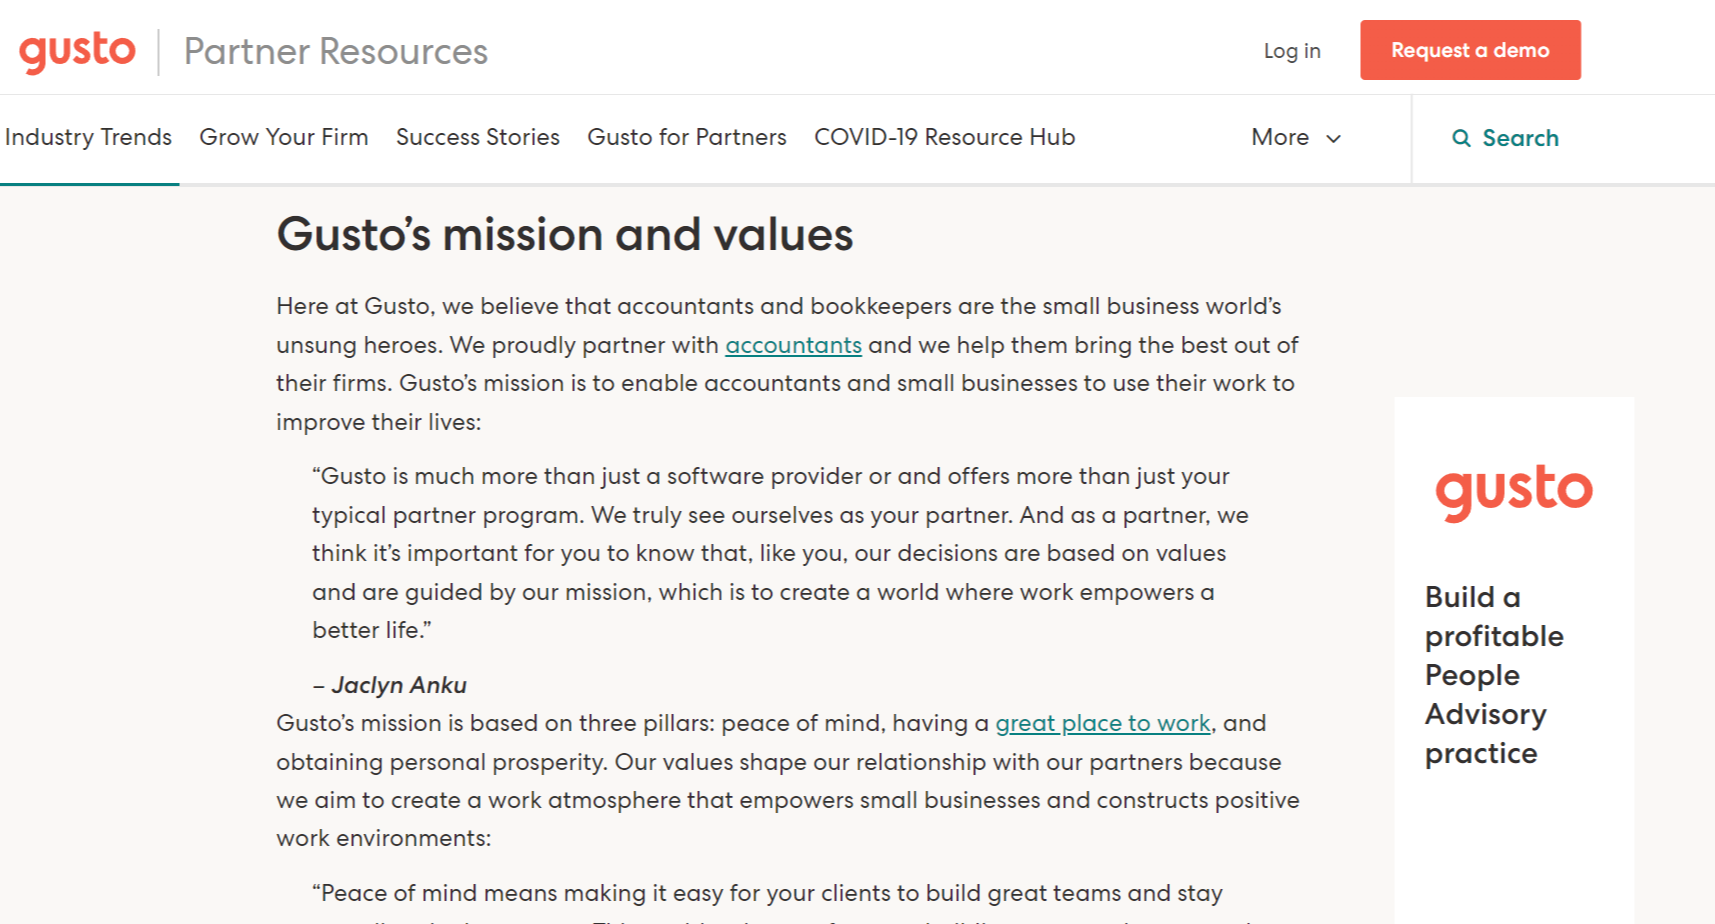Open COVID-19 Resource Hub
This screenshot has height=924, width=1715.
coord(944,137)
